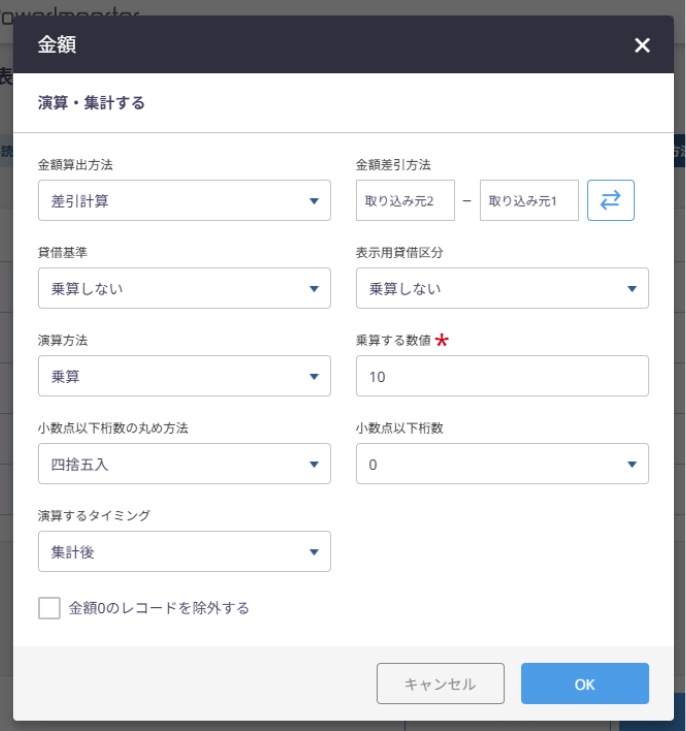This screenshot has width=686, height=731.
Task: Click the 金額 dialog title
Action: 57,45
